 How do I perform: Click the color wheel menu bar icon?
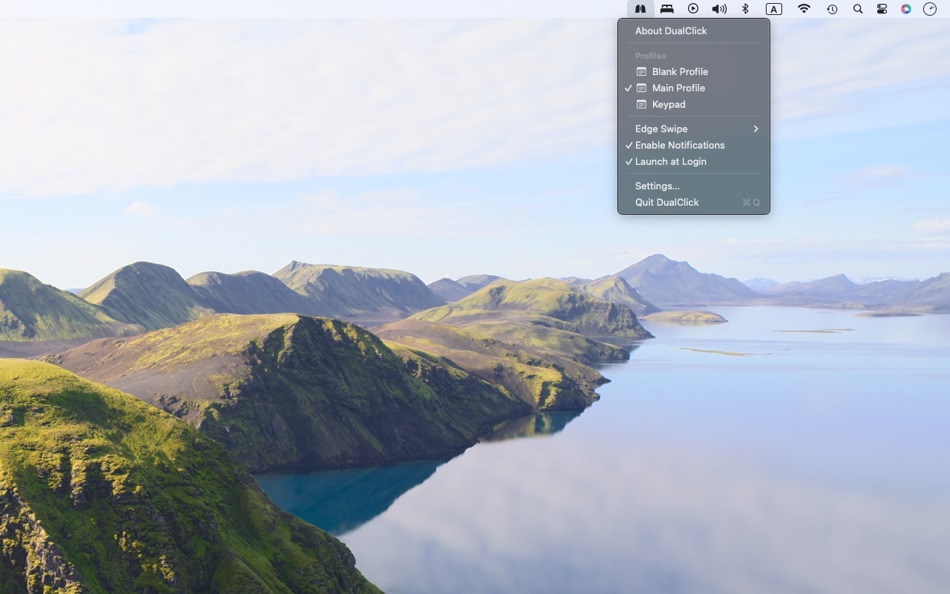908,9
